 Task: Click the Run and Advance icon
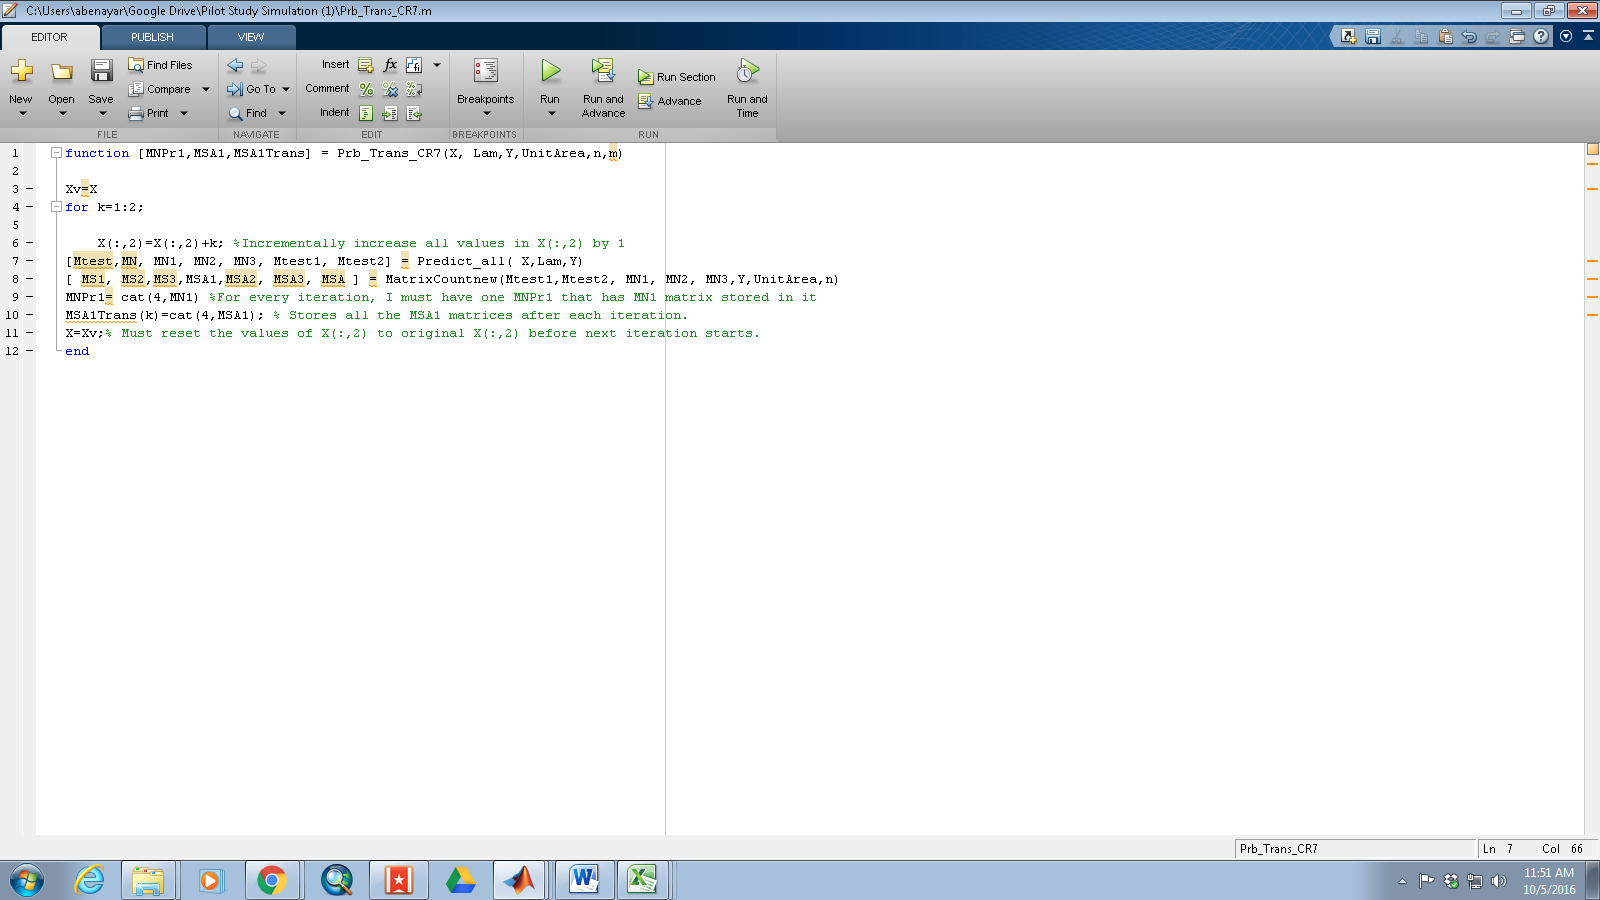click(603, 72)
